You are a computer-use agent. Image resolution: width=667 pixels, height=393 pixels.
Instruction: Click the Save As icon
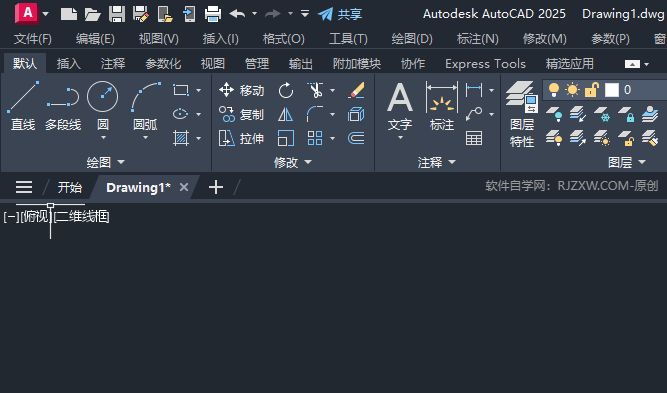point(141,14)
